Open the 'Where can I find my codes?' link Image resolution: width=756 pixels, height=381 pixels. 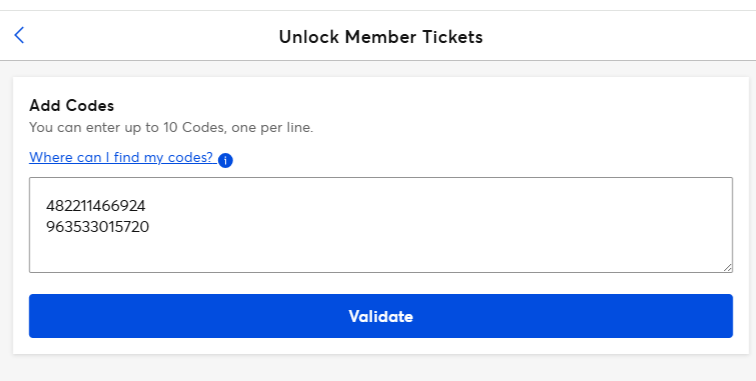tap(121, 157)
